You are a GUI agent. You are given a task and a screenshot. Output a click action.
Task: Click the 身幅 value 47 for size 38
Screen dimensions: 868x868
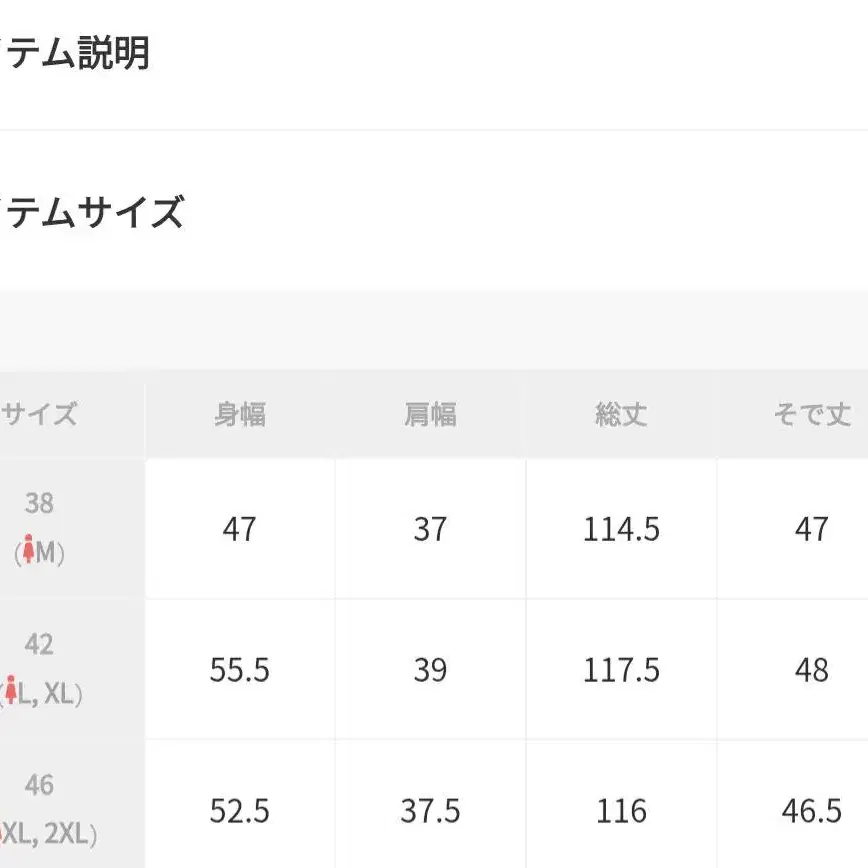[240, 529]
